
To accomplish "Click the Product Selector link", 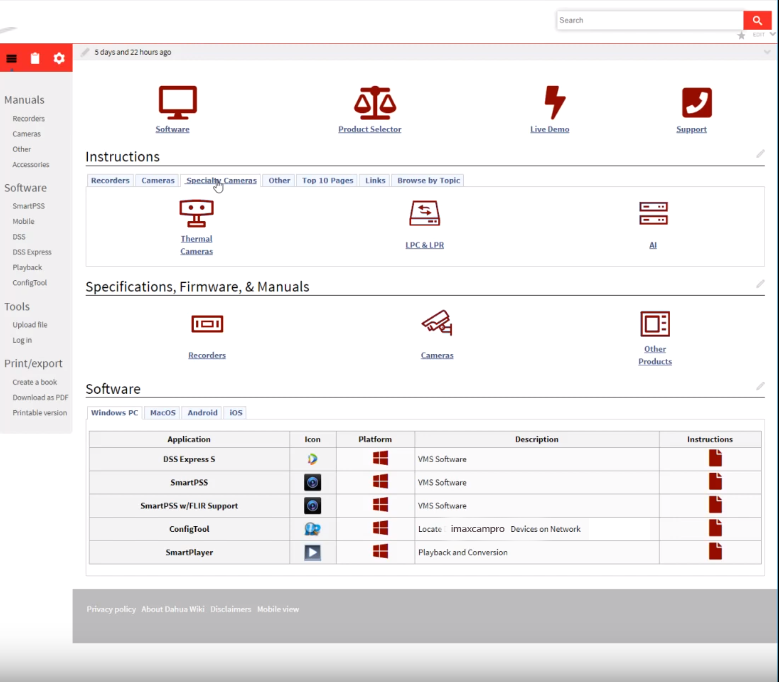I will pos(370,129).
